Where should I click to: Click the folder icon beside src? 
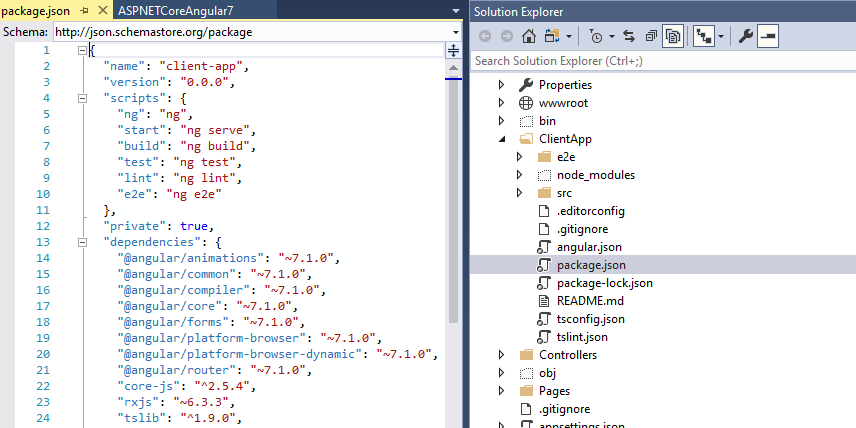(544, 193)
